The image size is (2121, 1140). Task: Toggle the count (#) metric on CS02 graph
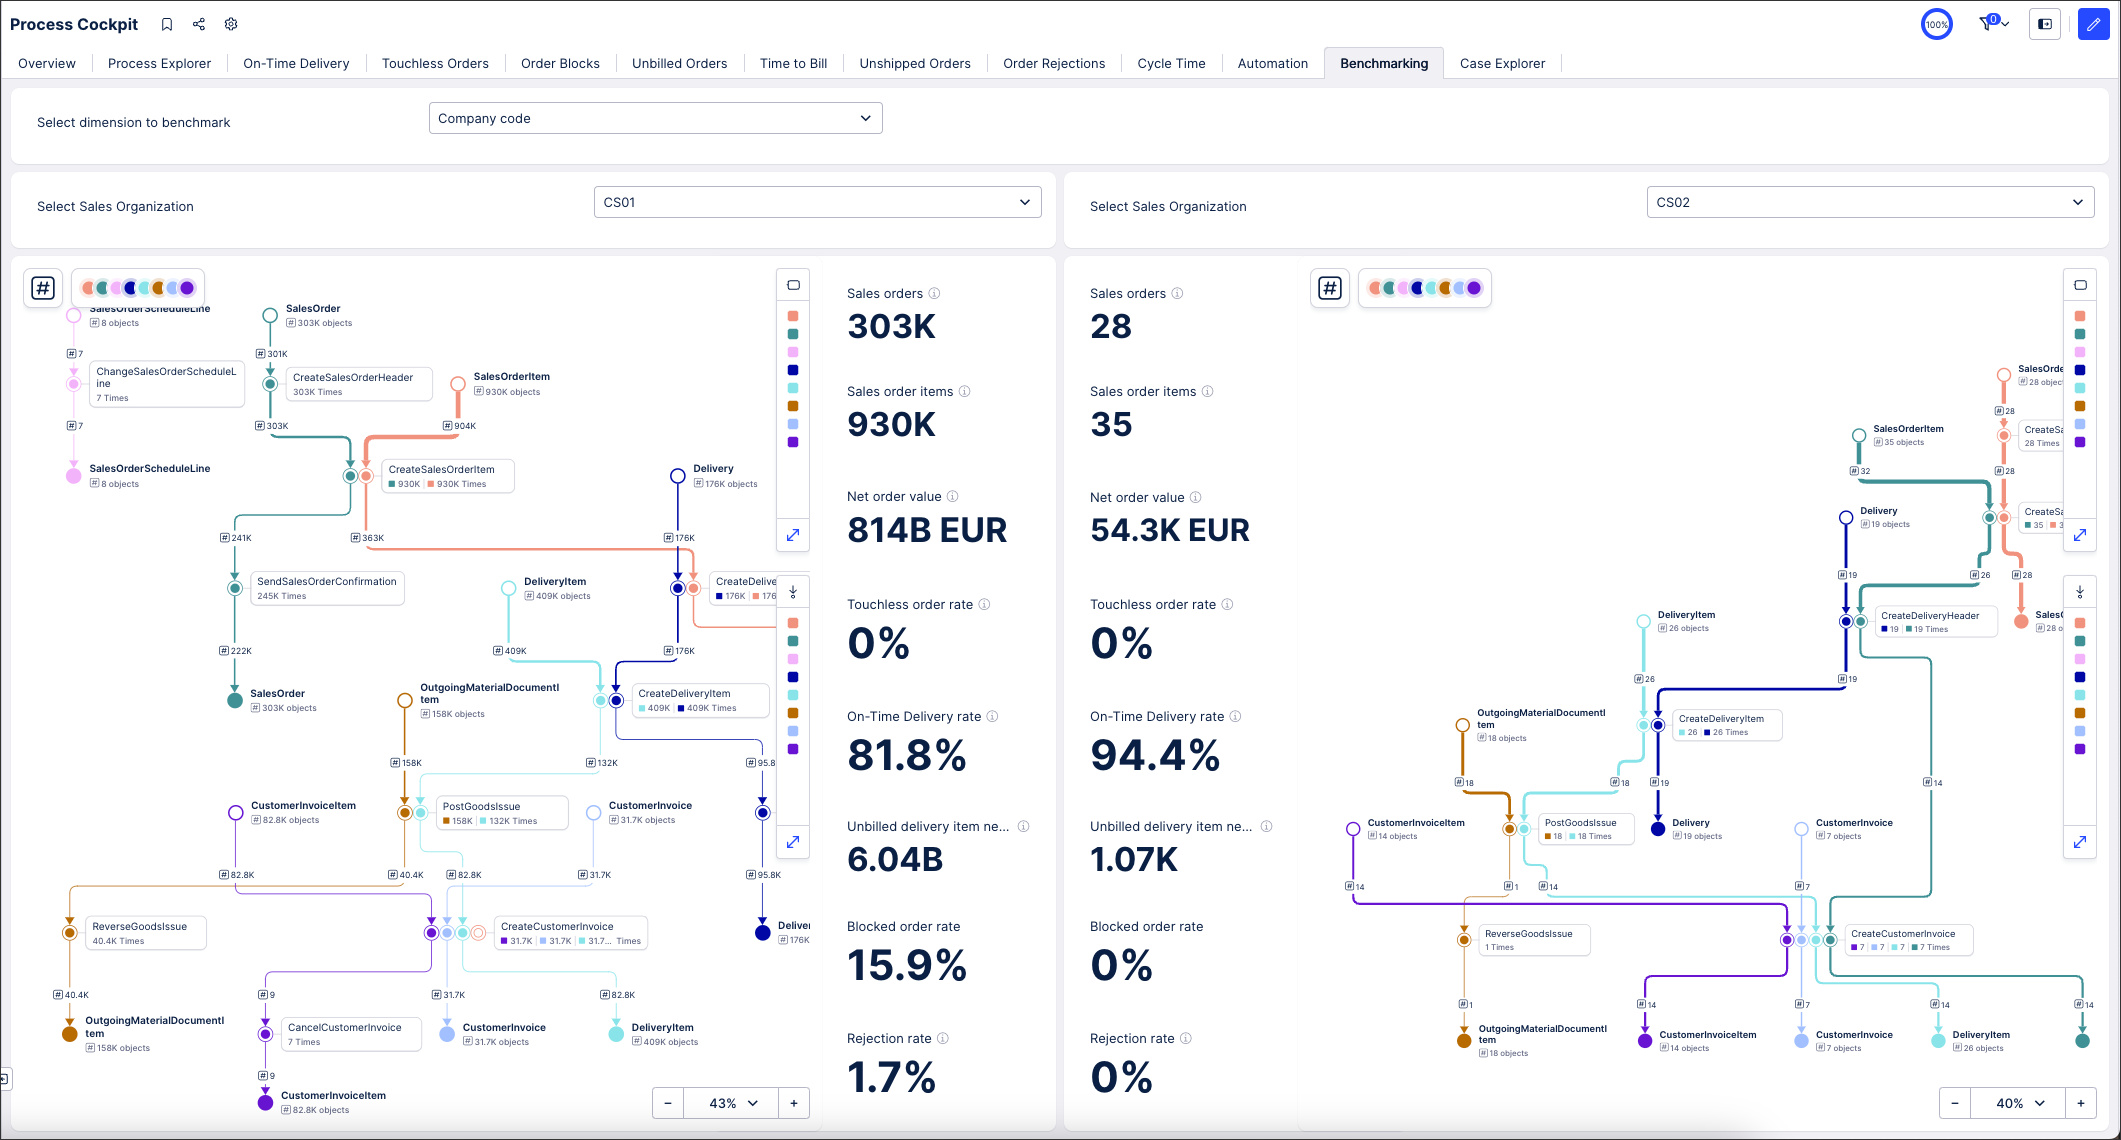pos(1330,288)
